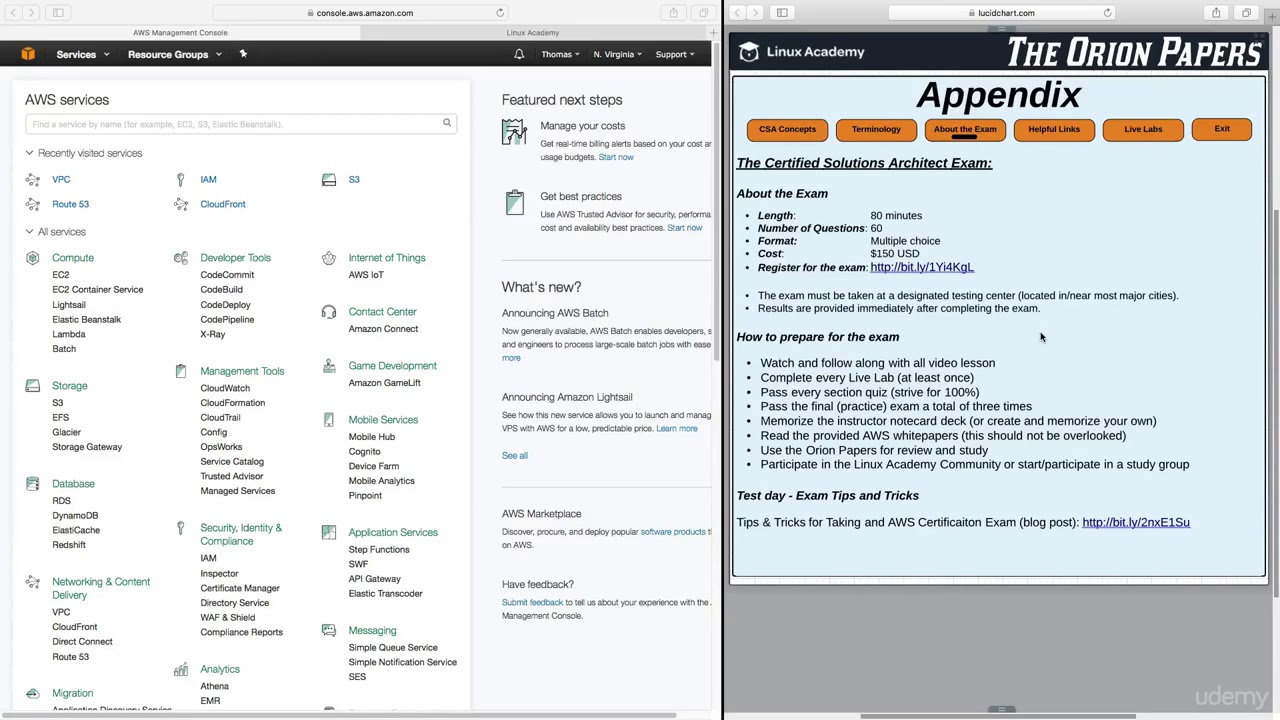The image size is (1280, 720).
Task: Click the Security, Identity & Compliance icon
Action: (181, 528)
